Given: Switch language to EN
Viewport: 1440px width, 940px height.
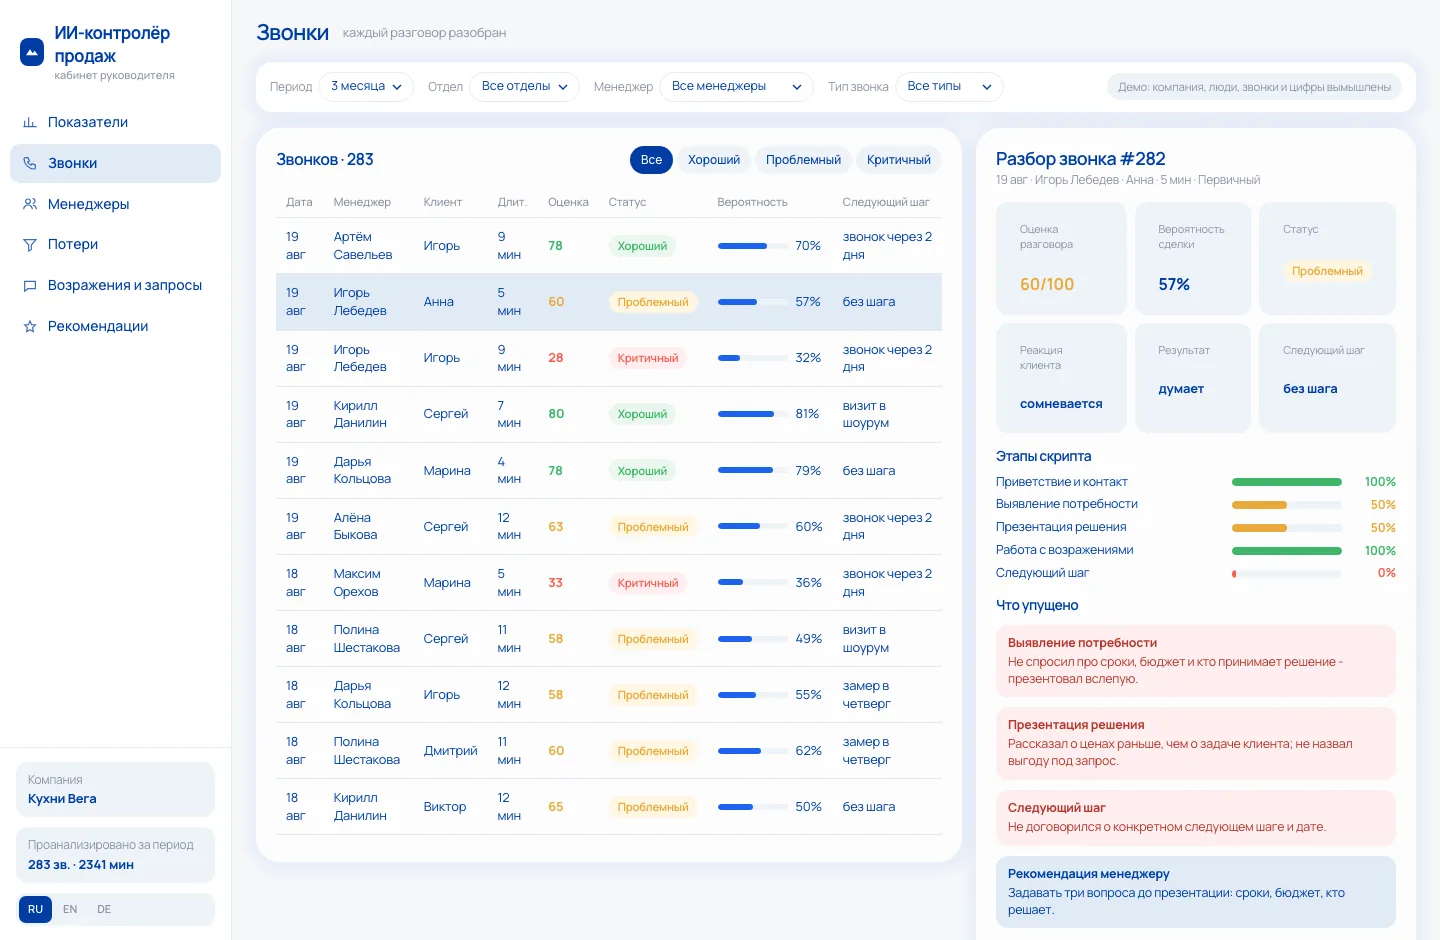Looking at the screenshot, I should coord(70,909).
